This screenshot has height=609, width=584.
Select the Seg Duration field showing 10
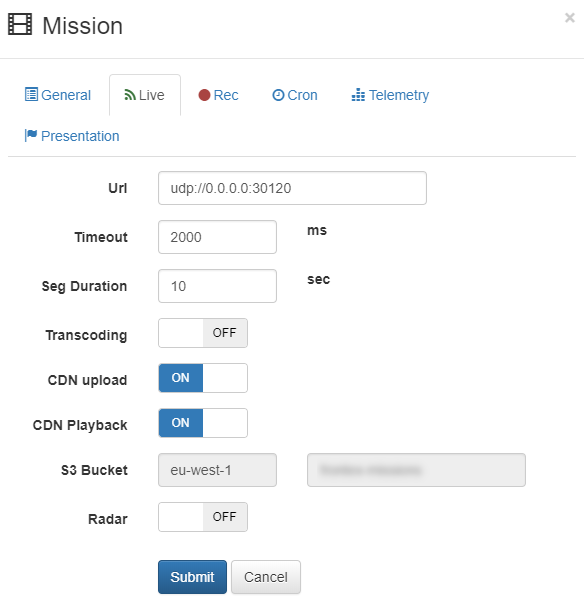(x=217, y=286)
